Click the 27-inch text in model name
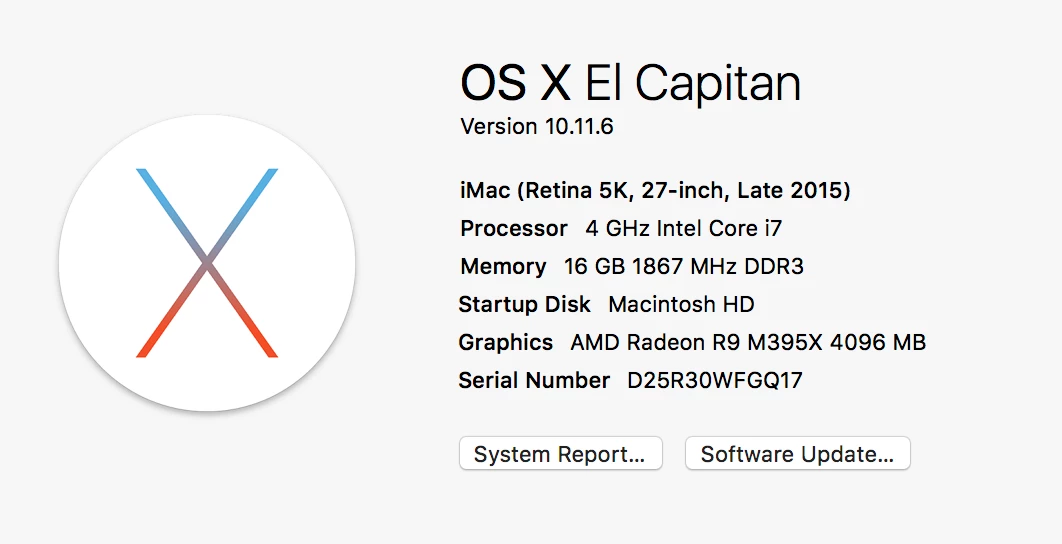Viewport: 1062px width, 544px height. click(x=685, y=191)
